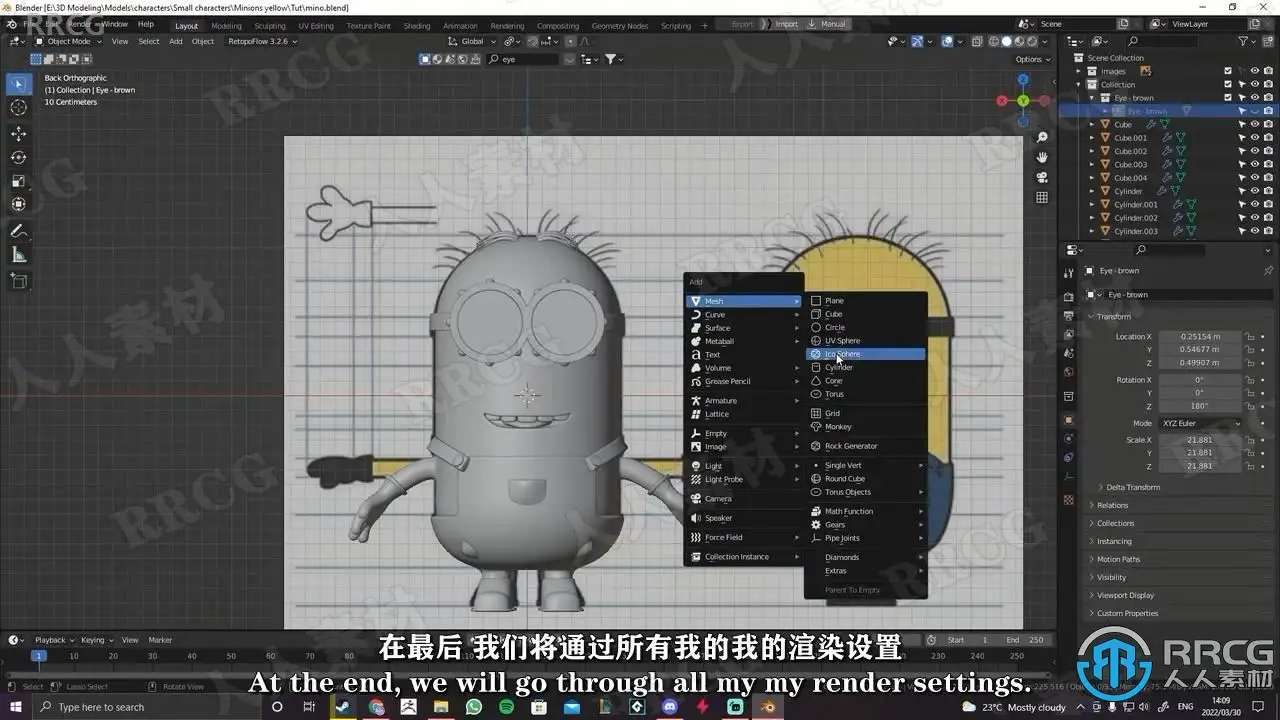Click the pan view hand icon
Image resolution: width=1280 pixels, height=720 pixels.
[1042, 157]
